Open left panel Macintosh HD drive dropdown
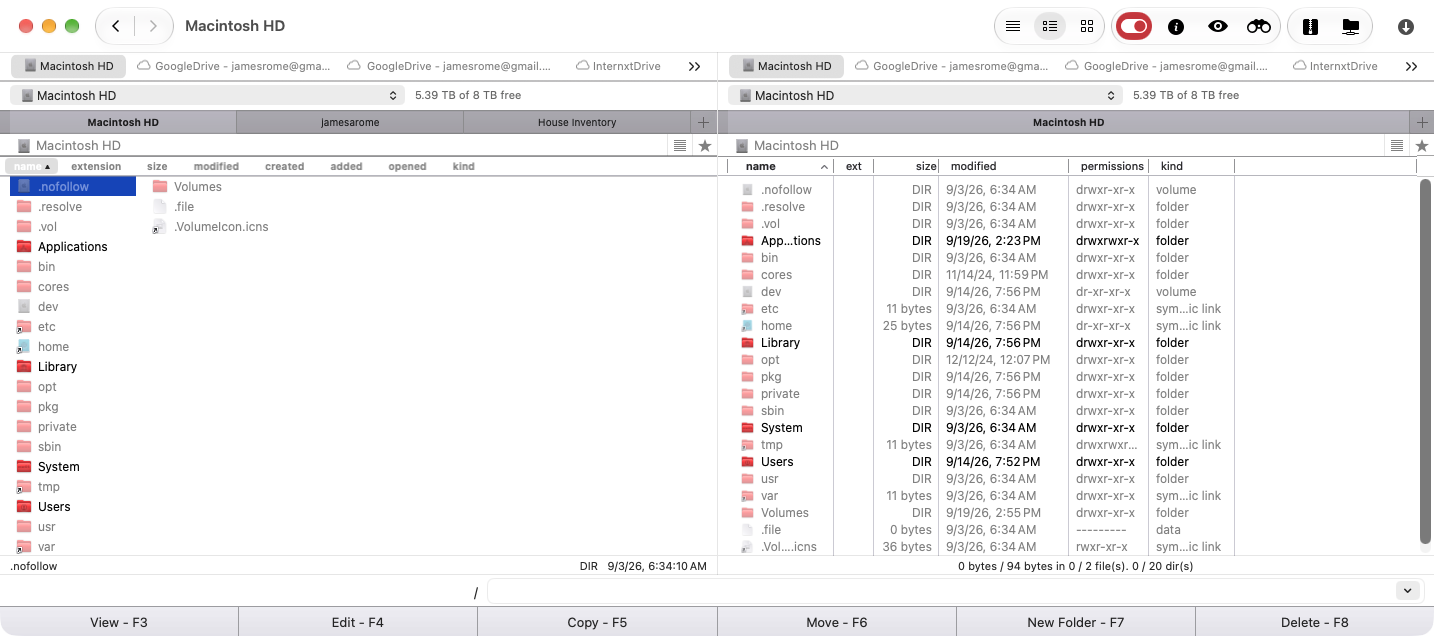 click(x=207, y=95)
